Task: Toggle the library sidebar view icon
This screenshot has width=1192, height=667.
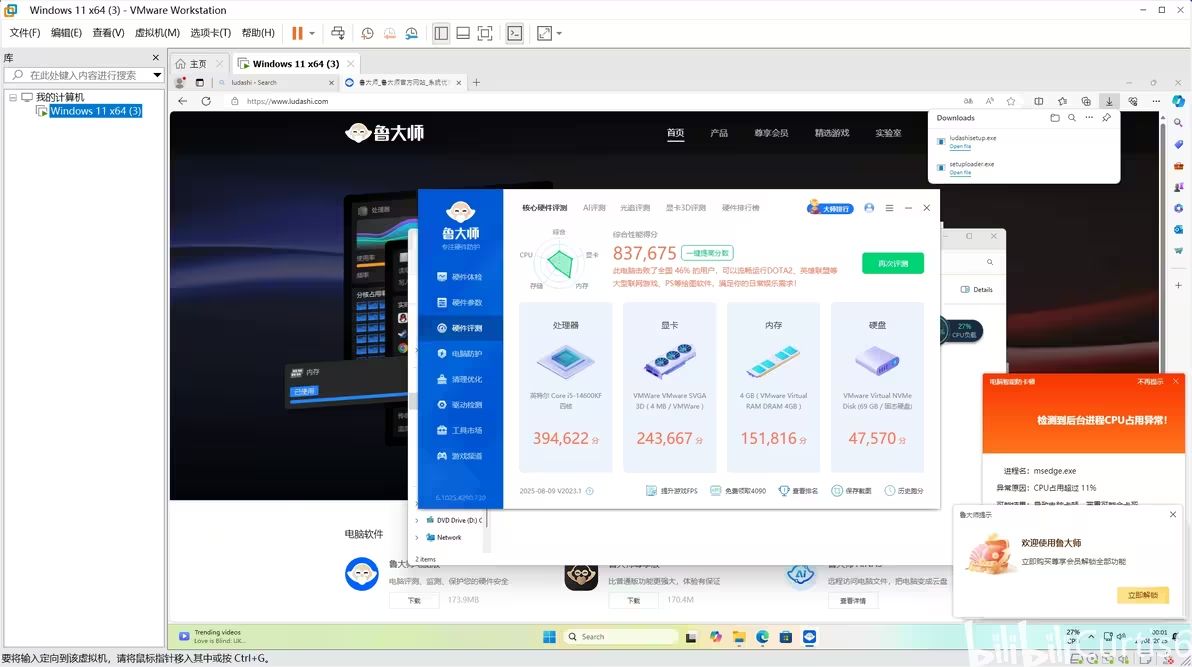Action: coord(441,33)
